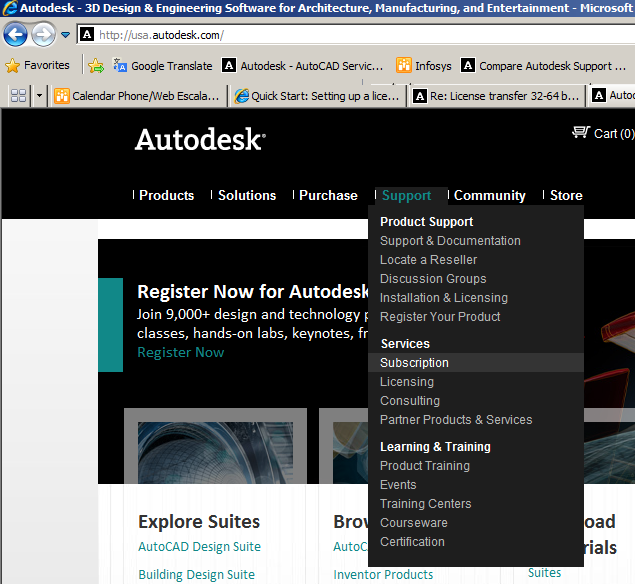Open the Solutions navigation menu
This screenshot has height=584, width=635.
tap(247, 196)
